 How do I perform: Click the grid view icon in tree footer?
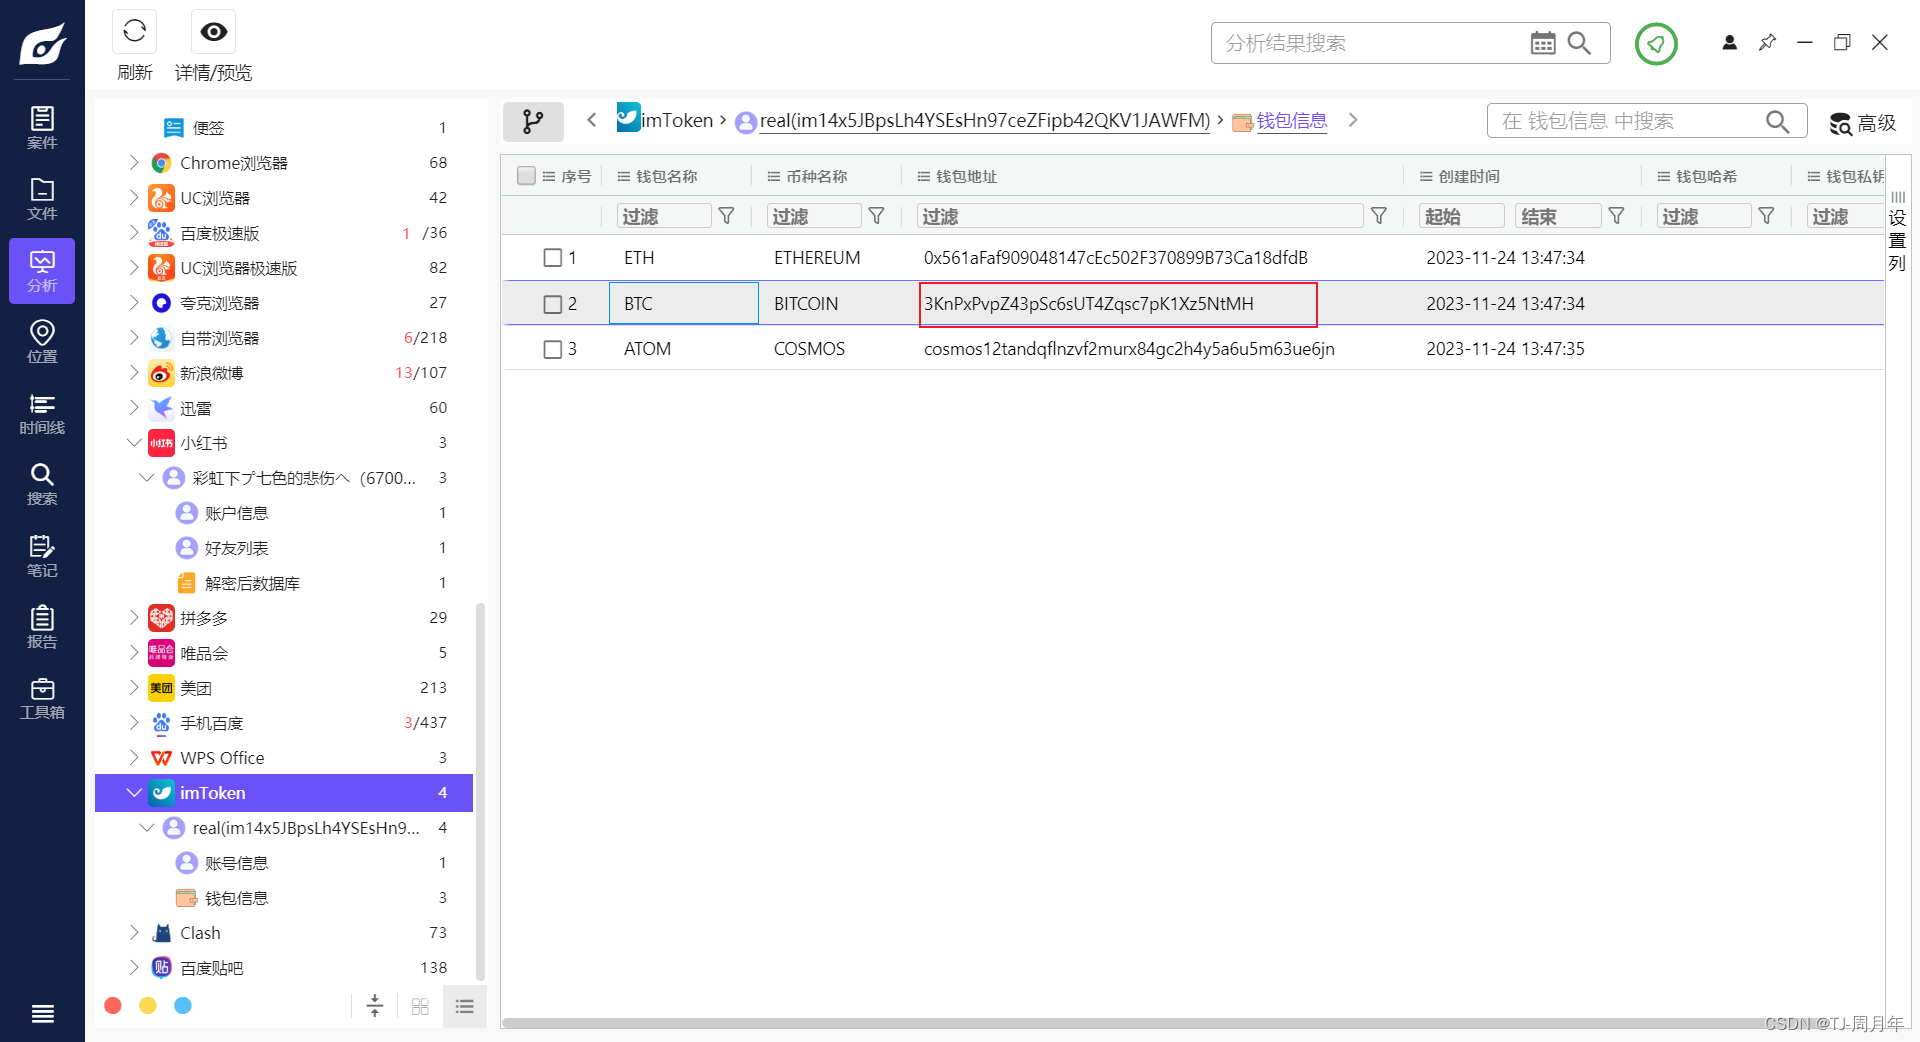pos(420,1006)
